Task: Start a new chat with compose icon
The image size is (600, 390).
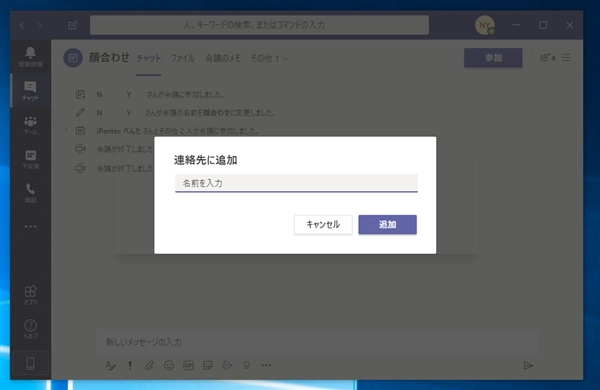Action: tap(73, 25)
